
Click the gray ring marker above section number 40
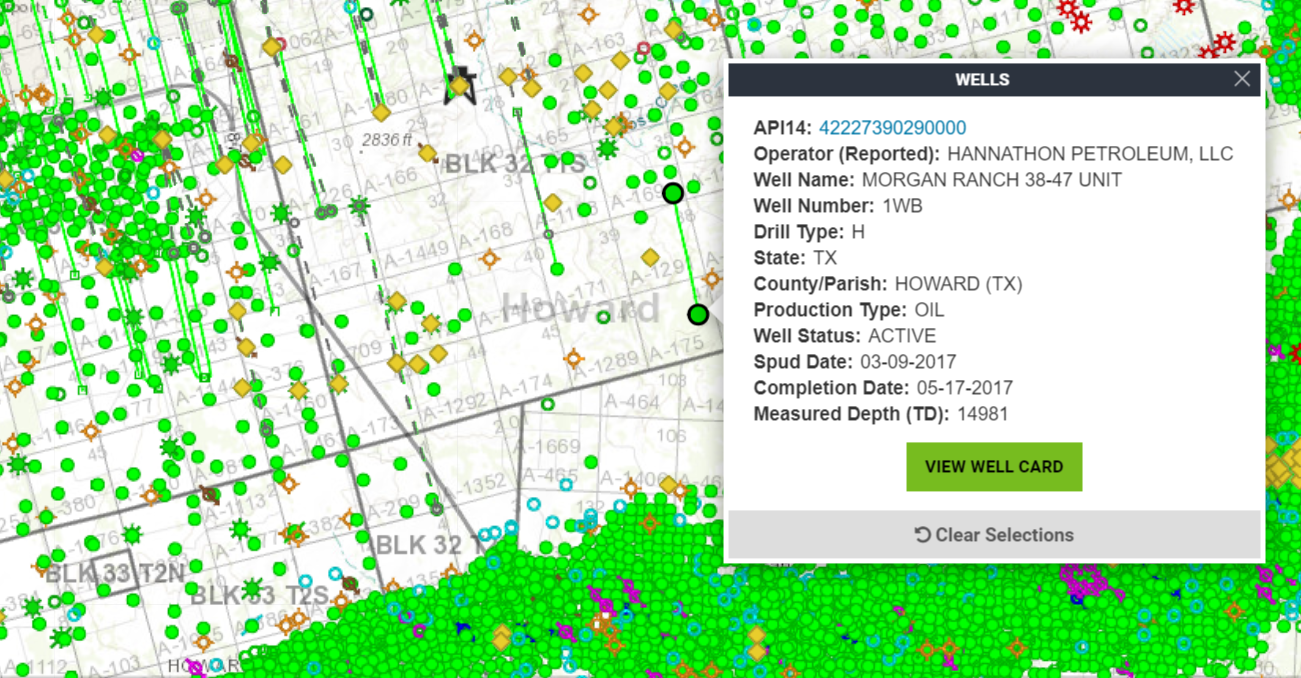(547, 234)
